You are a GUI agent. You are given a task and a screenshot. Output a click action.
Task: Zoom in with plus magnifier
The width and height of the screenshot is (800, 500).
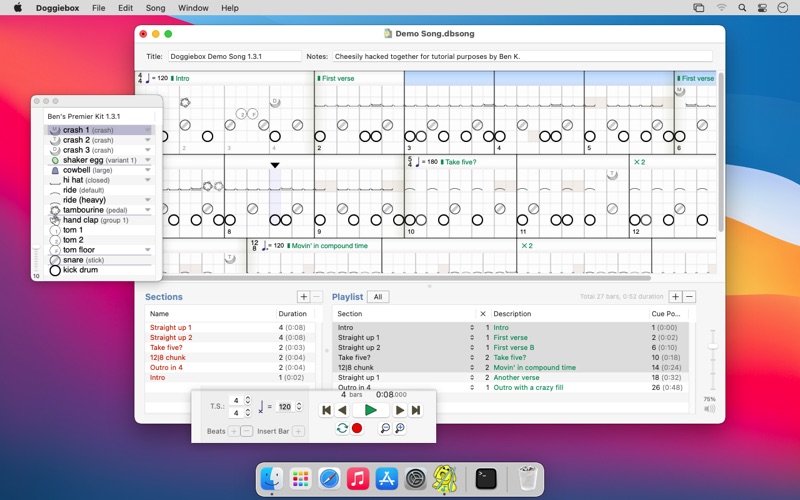[x=400, y=429]
